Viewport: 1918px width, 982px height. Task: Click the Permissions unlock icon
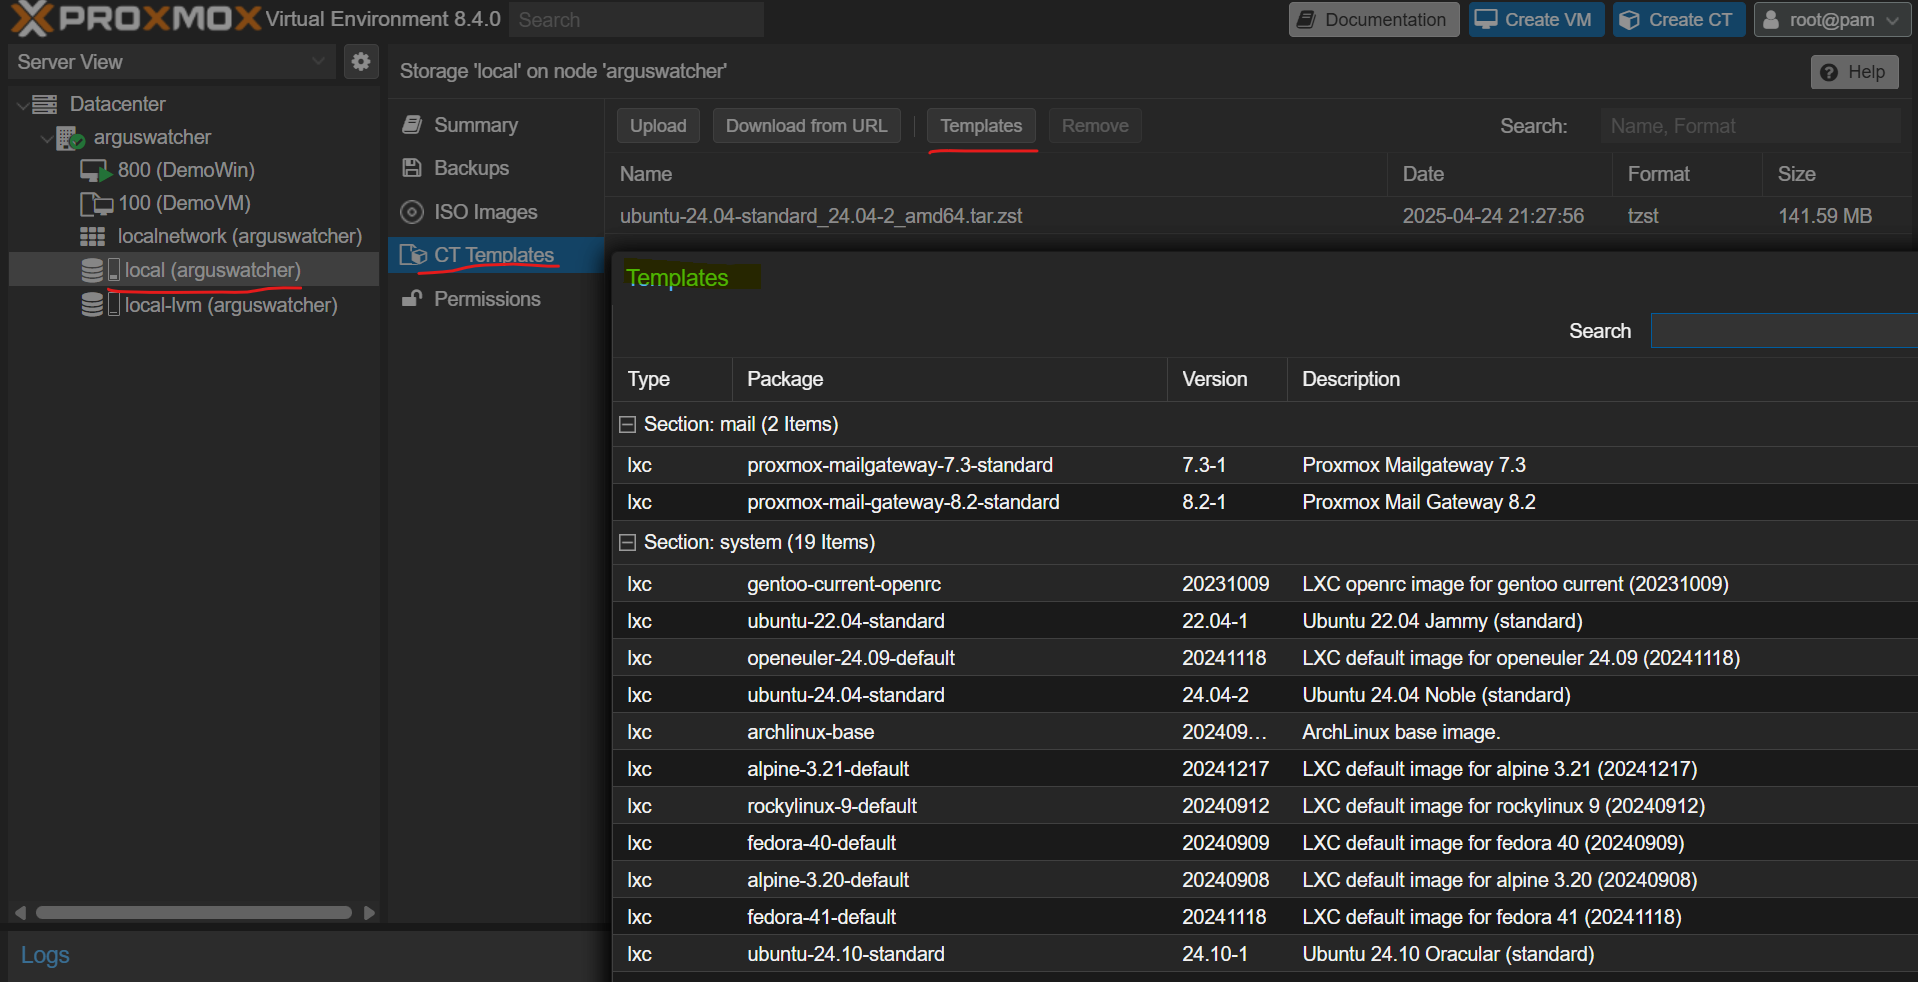411,299
